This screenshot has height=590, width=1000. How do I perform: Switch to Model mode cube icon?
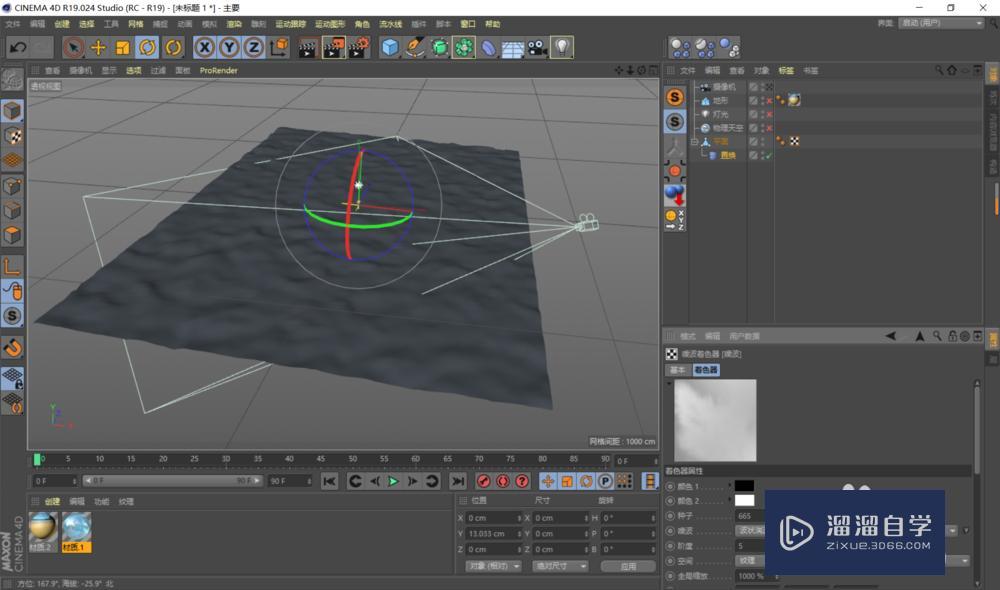[12, 111]
